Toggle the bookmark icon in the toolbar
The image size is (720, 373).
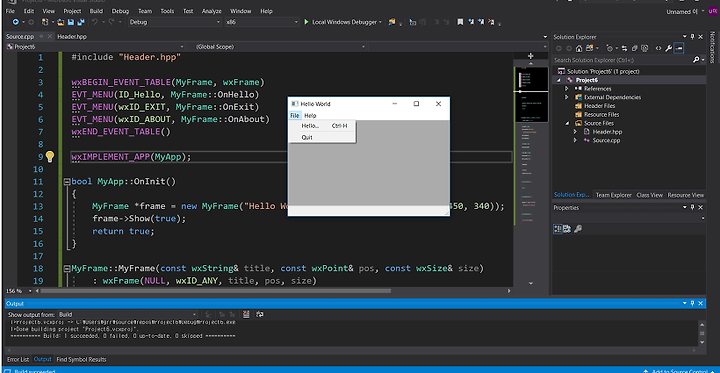point(460,22)
